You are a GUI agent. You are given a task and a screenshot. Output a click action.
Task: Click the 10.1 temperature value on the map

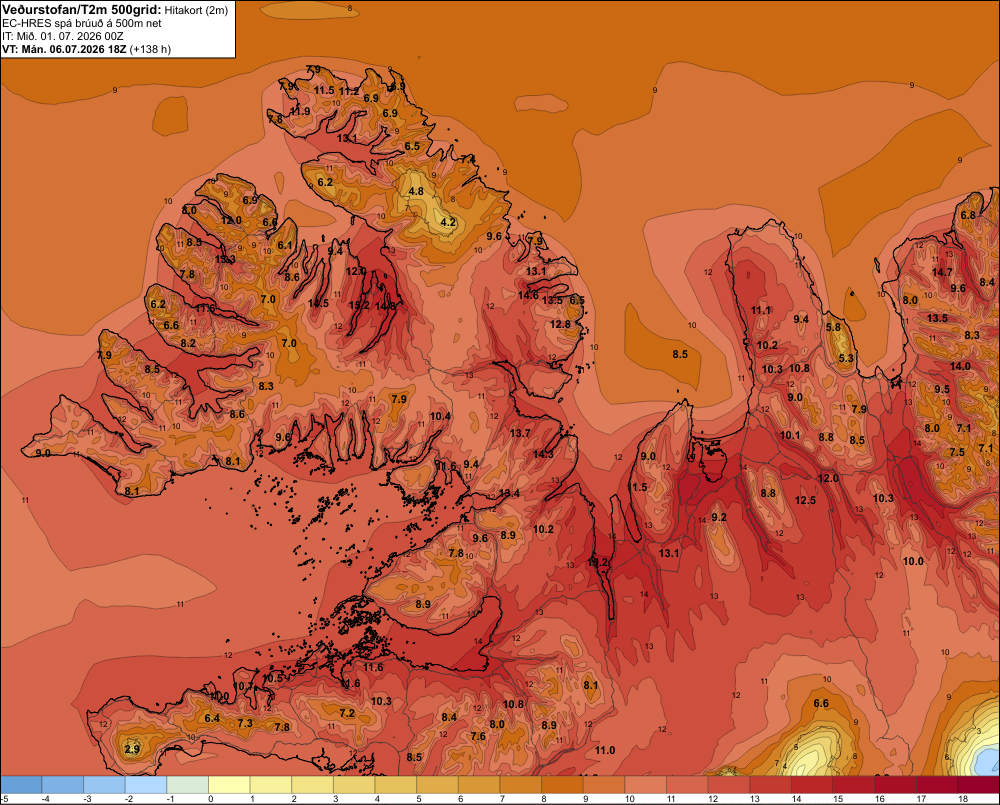(790, 435)
